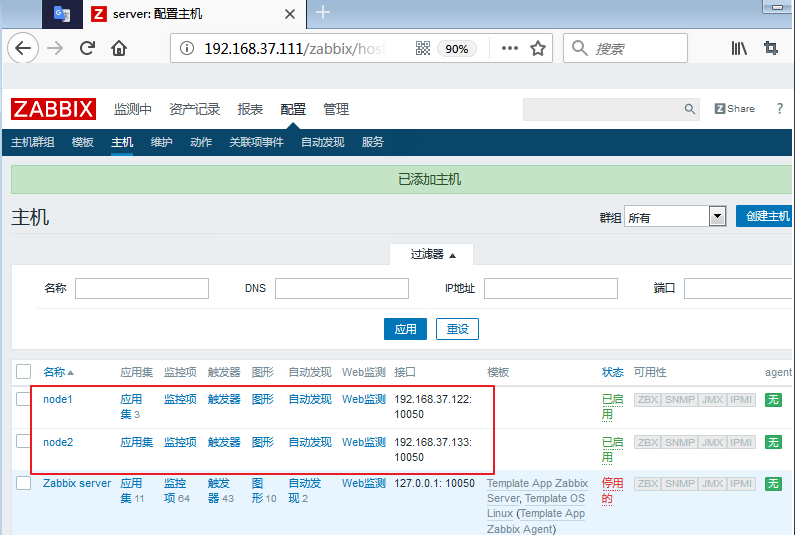Focus the IP地址 filter input
Image resolution: width=795 pixels, height=535 pixels.
(x=551, y=288)
